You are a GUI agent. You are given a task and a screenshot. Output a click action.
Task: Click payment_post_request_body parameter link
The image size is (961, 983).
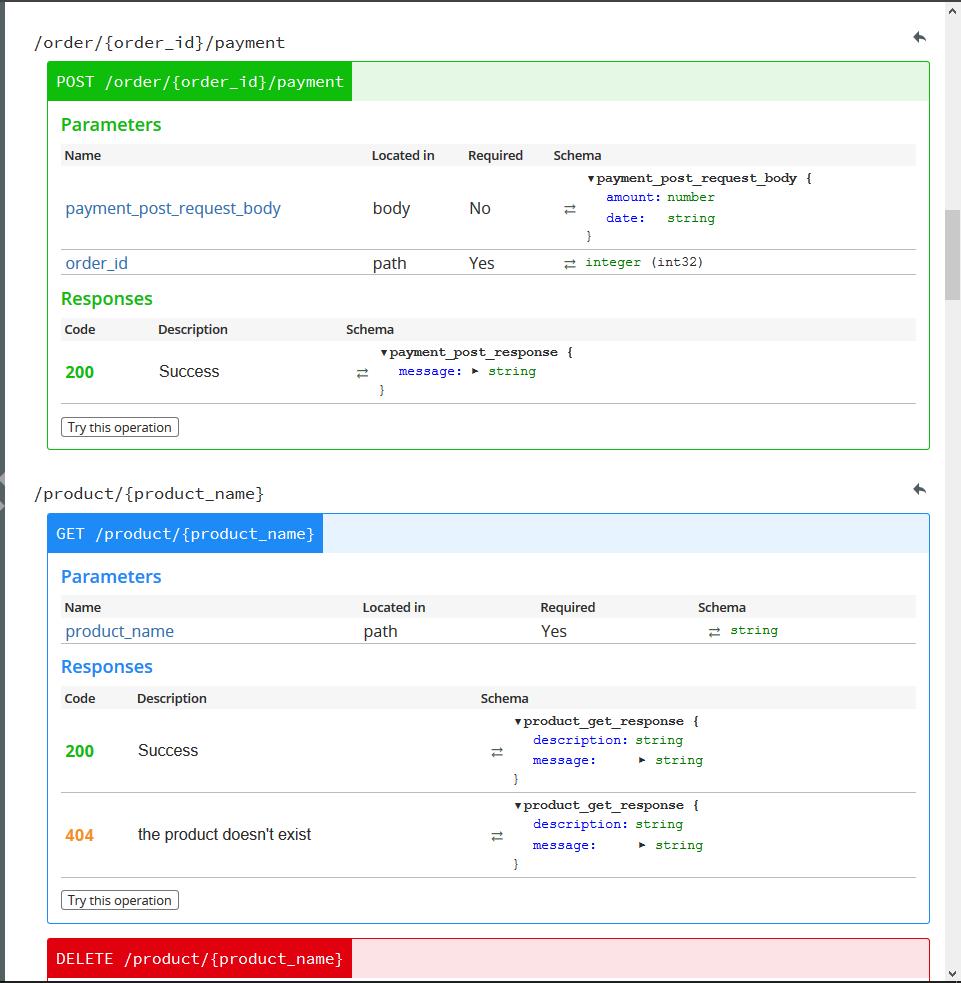pyautogui.click(x=173, y=208)
